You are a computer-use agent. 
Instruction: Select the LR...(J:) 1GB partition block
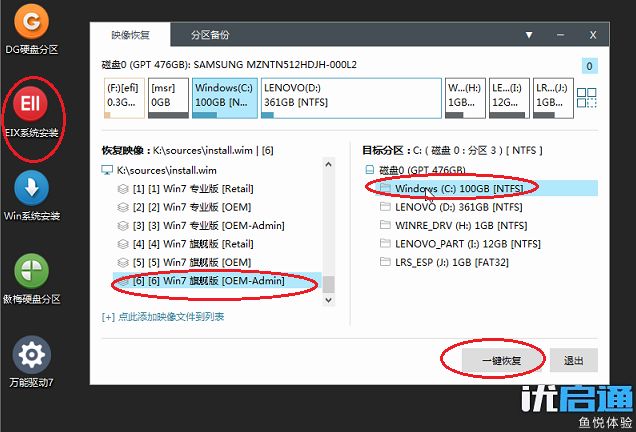point(553,98)
